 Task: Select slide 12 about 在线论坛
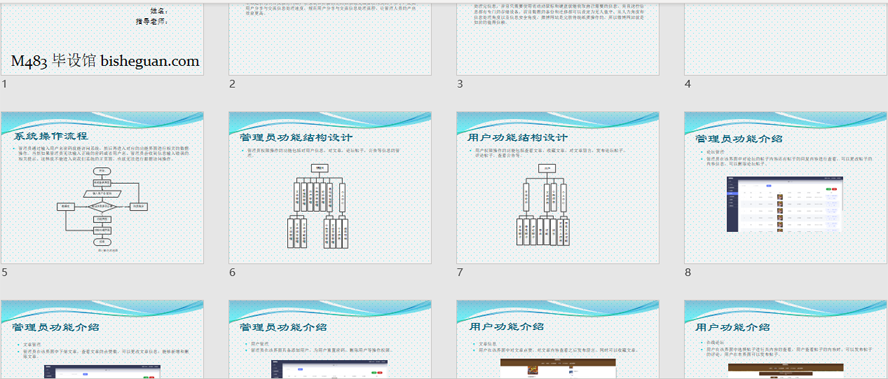(786, 339)
